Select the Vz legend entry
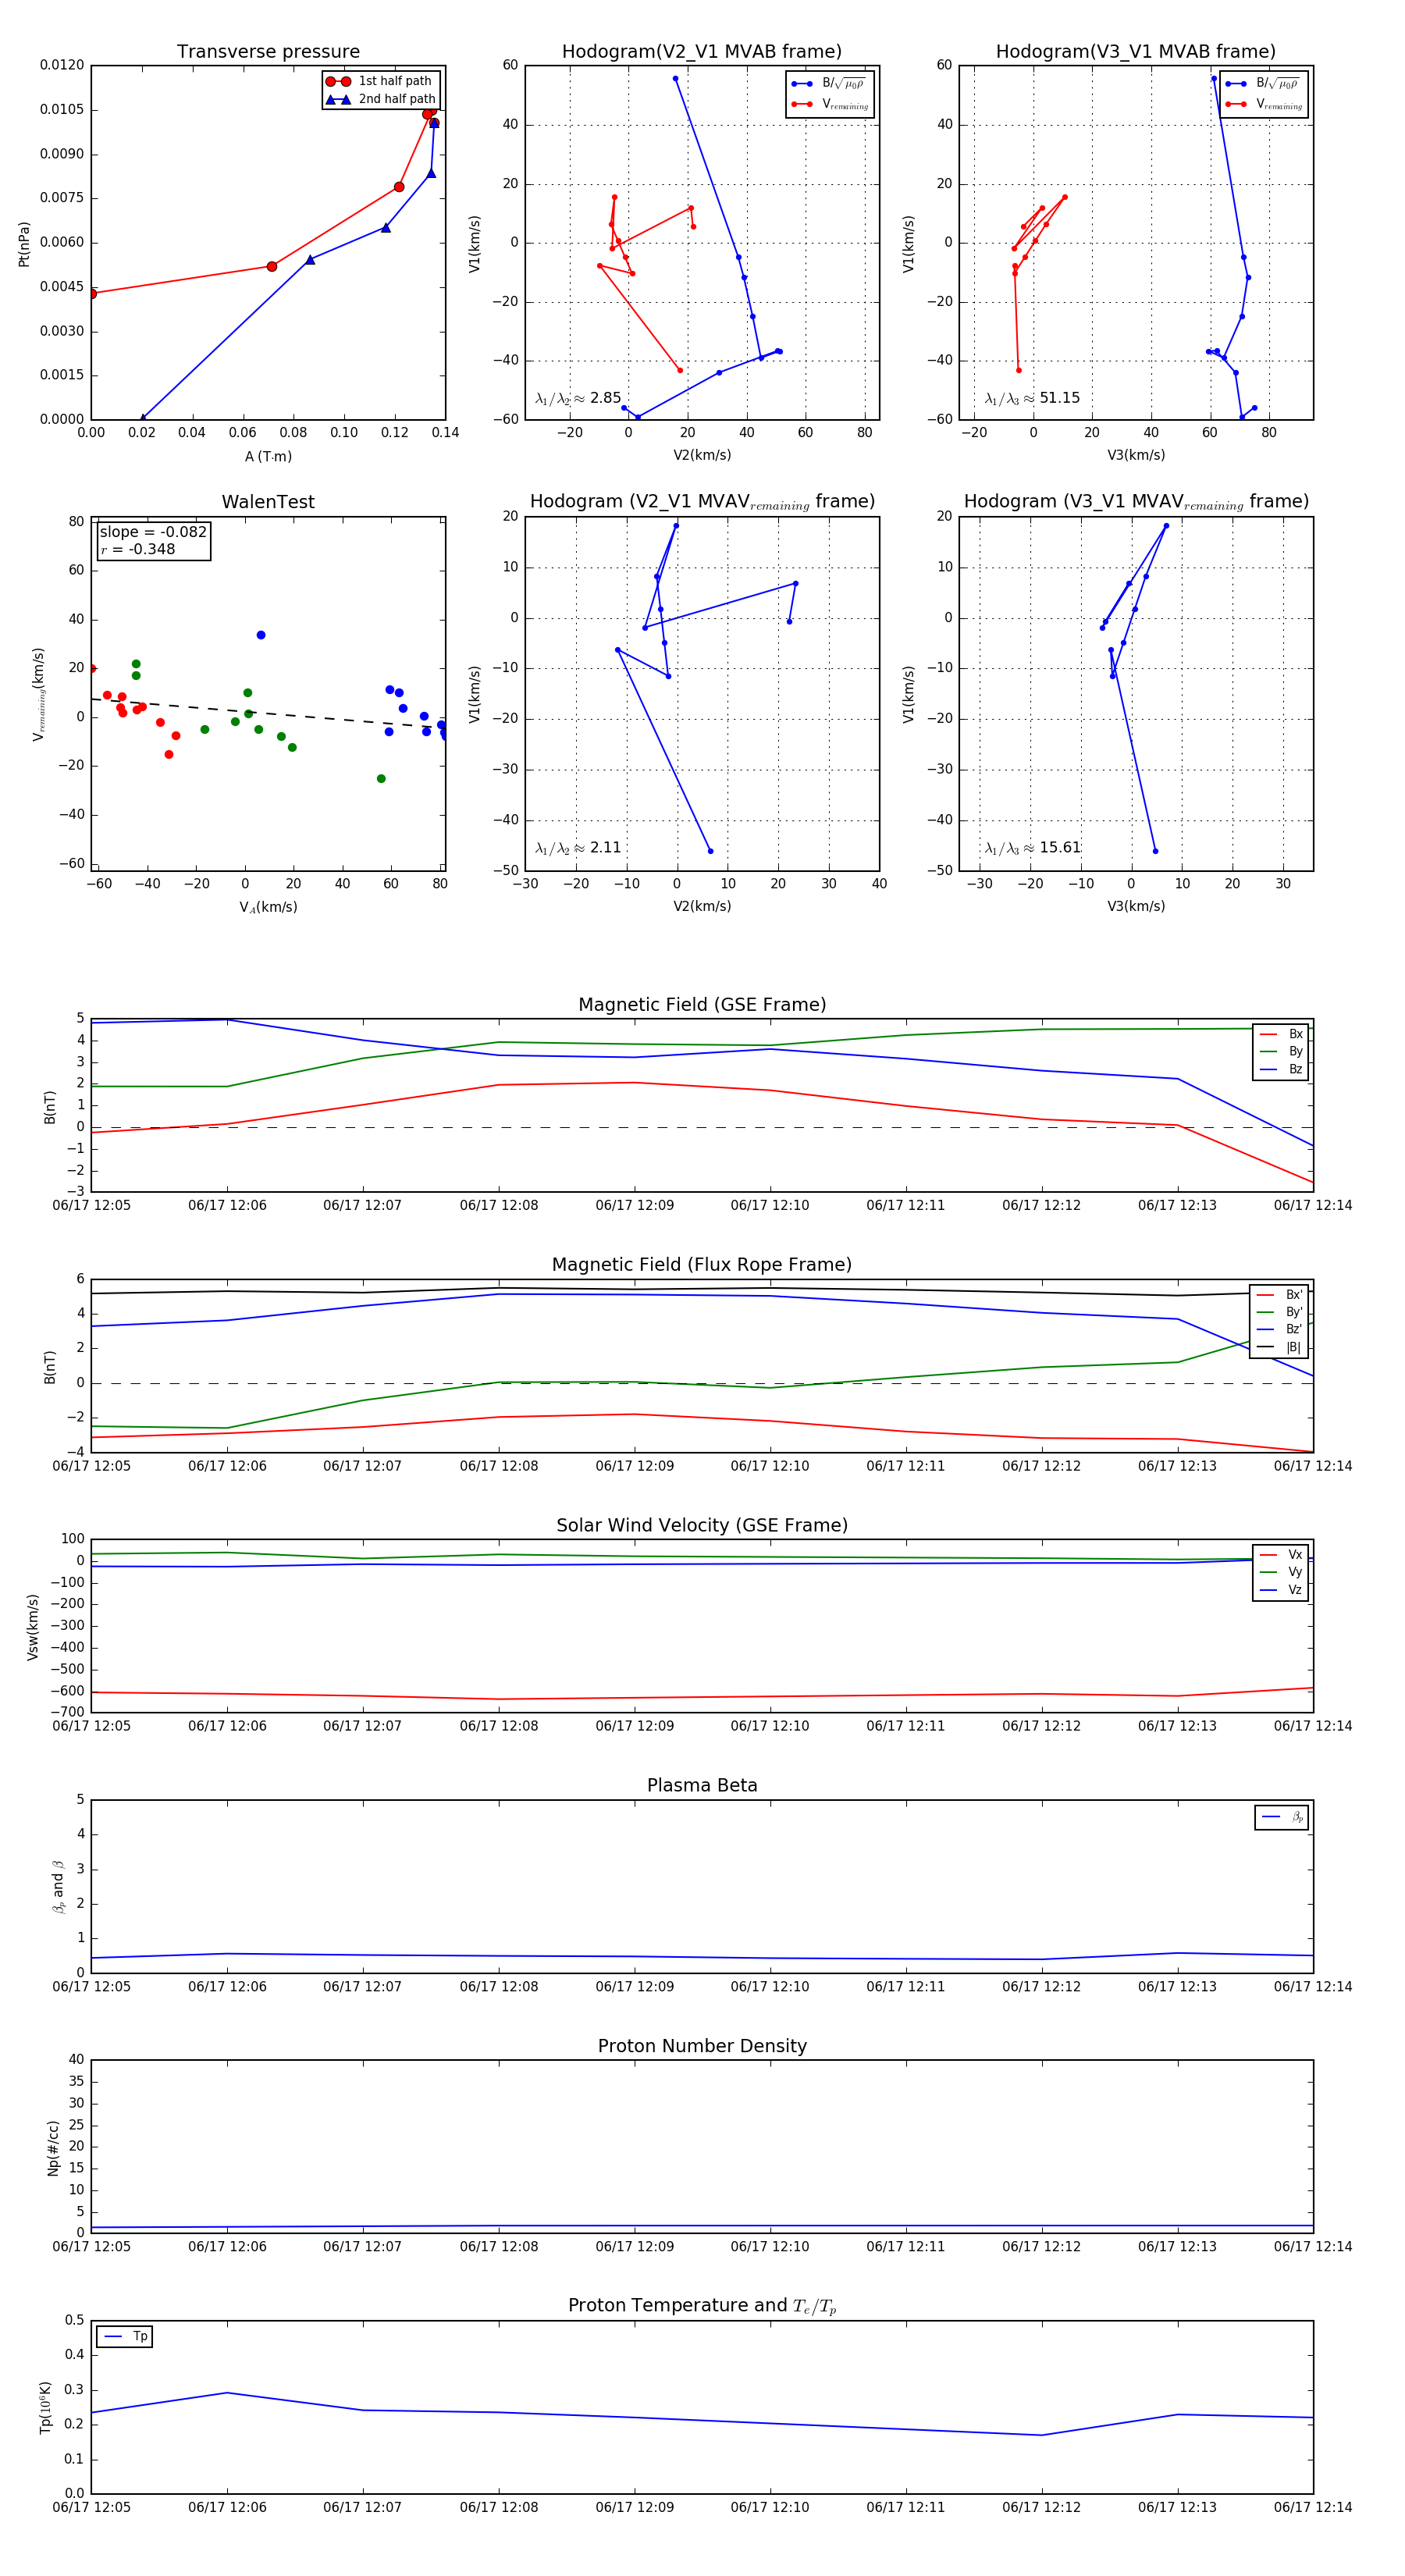Viewport: 1405px width, 2576px height. 1281,1590
